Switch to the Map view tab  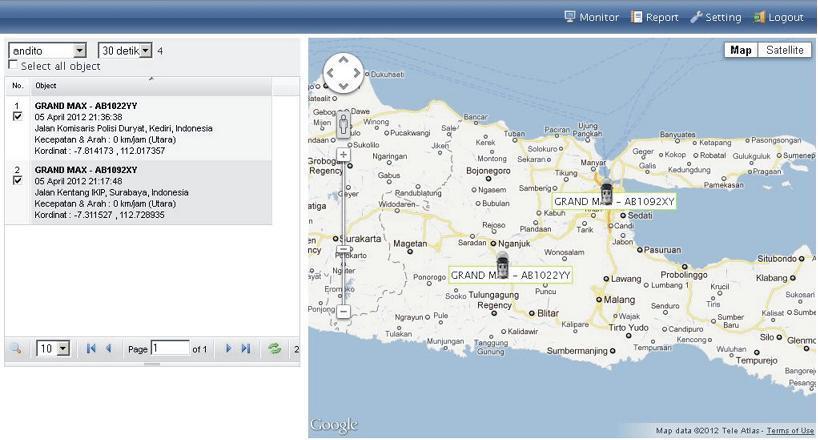741,50
